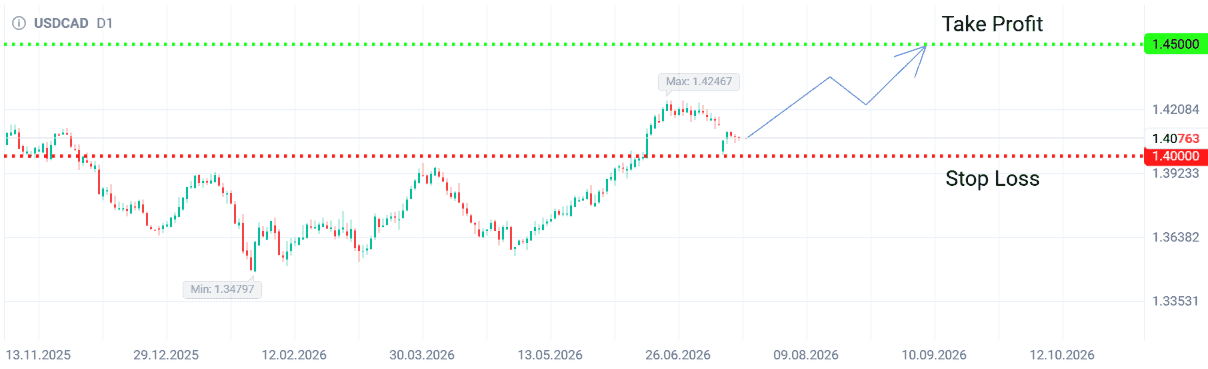Click the current price 1.40763 label
The image size is (1208, 369).
click(1175, 138)
